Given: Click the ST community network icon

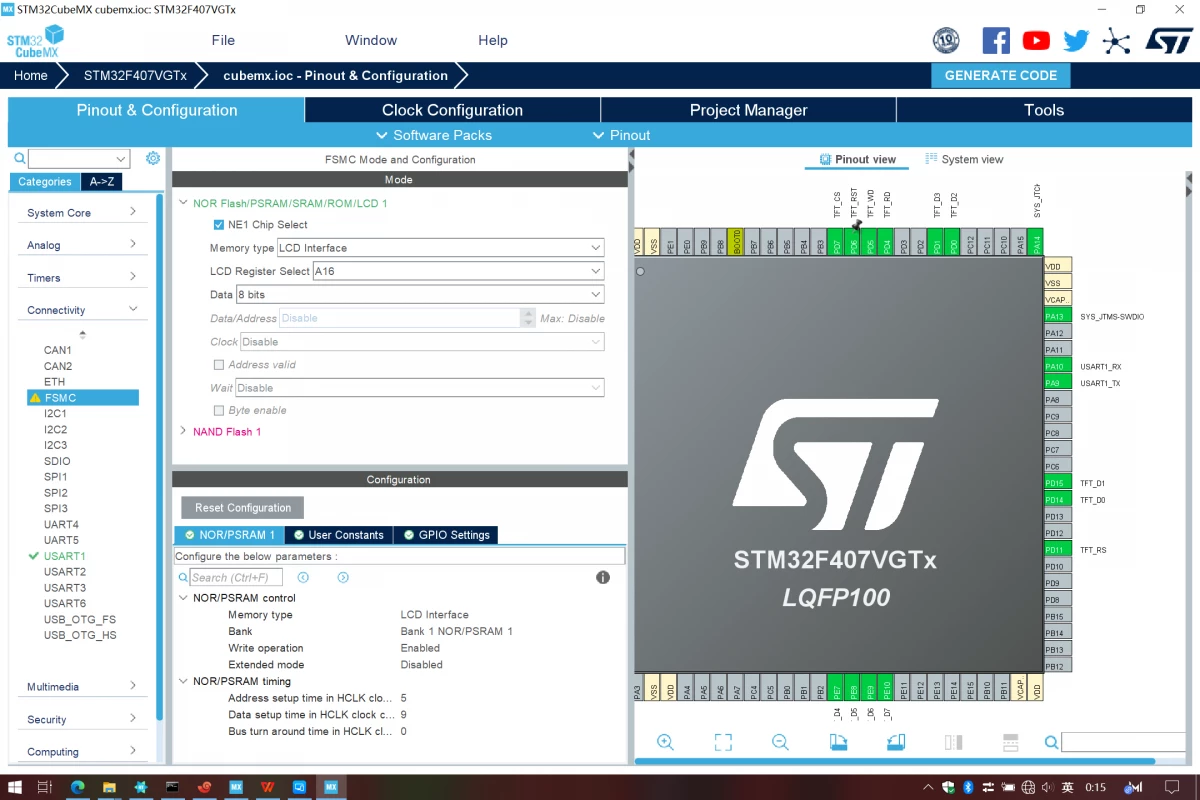Looking at the screenshot, I should (1116, 40).
